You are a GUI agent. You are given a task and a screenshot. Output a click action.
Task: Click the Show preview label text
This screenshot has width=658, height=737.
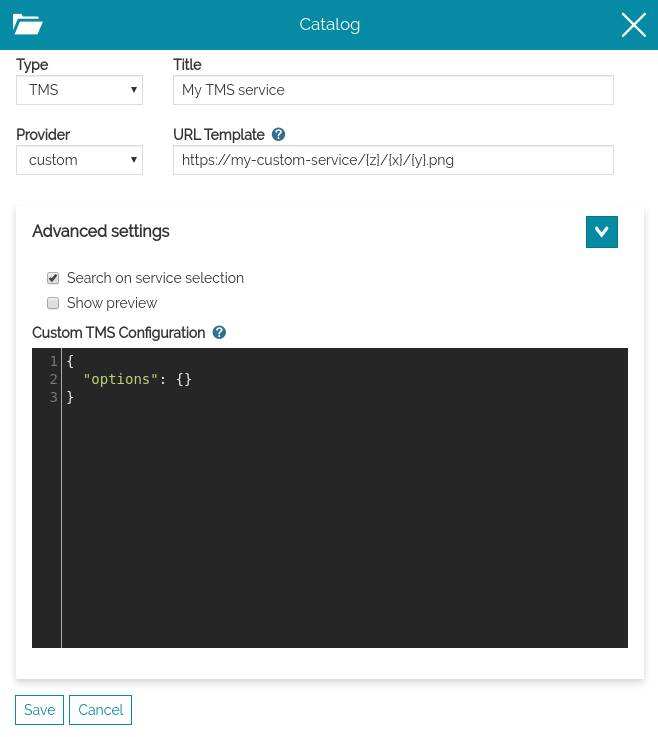pos(112,304)
